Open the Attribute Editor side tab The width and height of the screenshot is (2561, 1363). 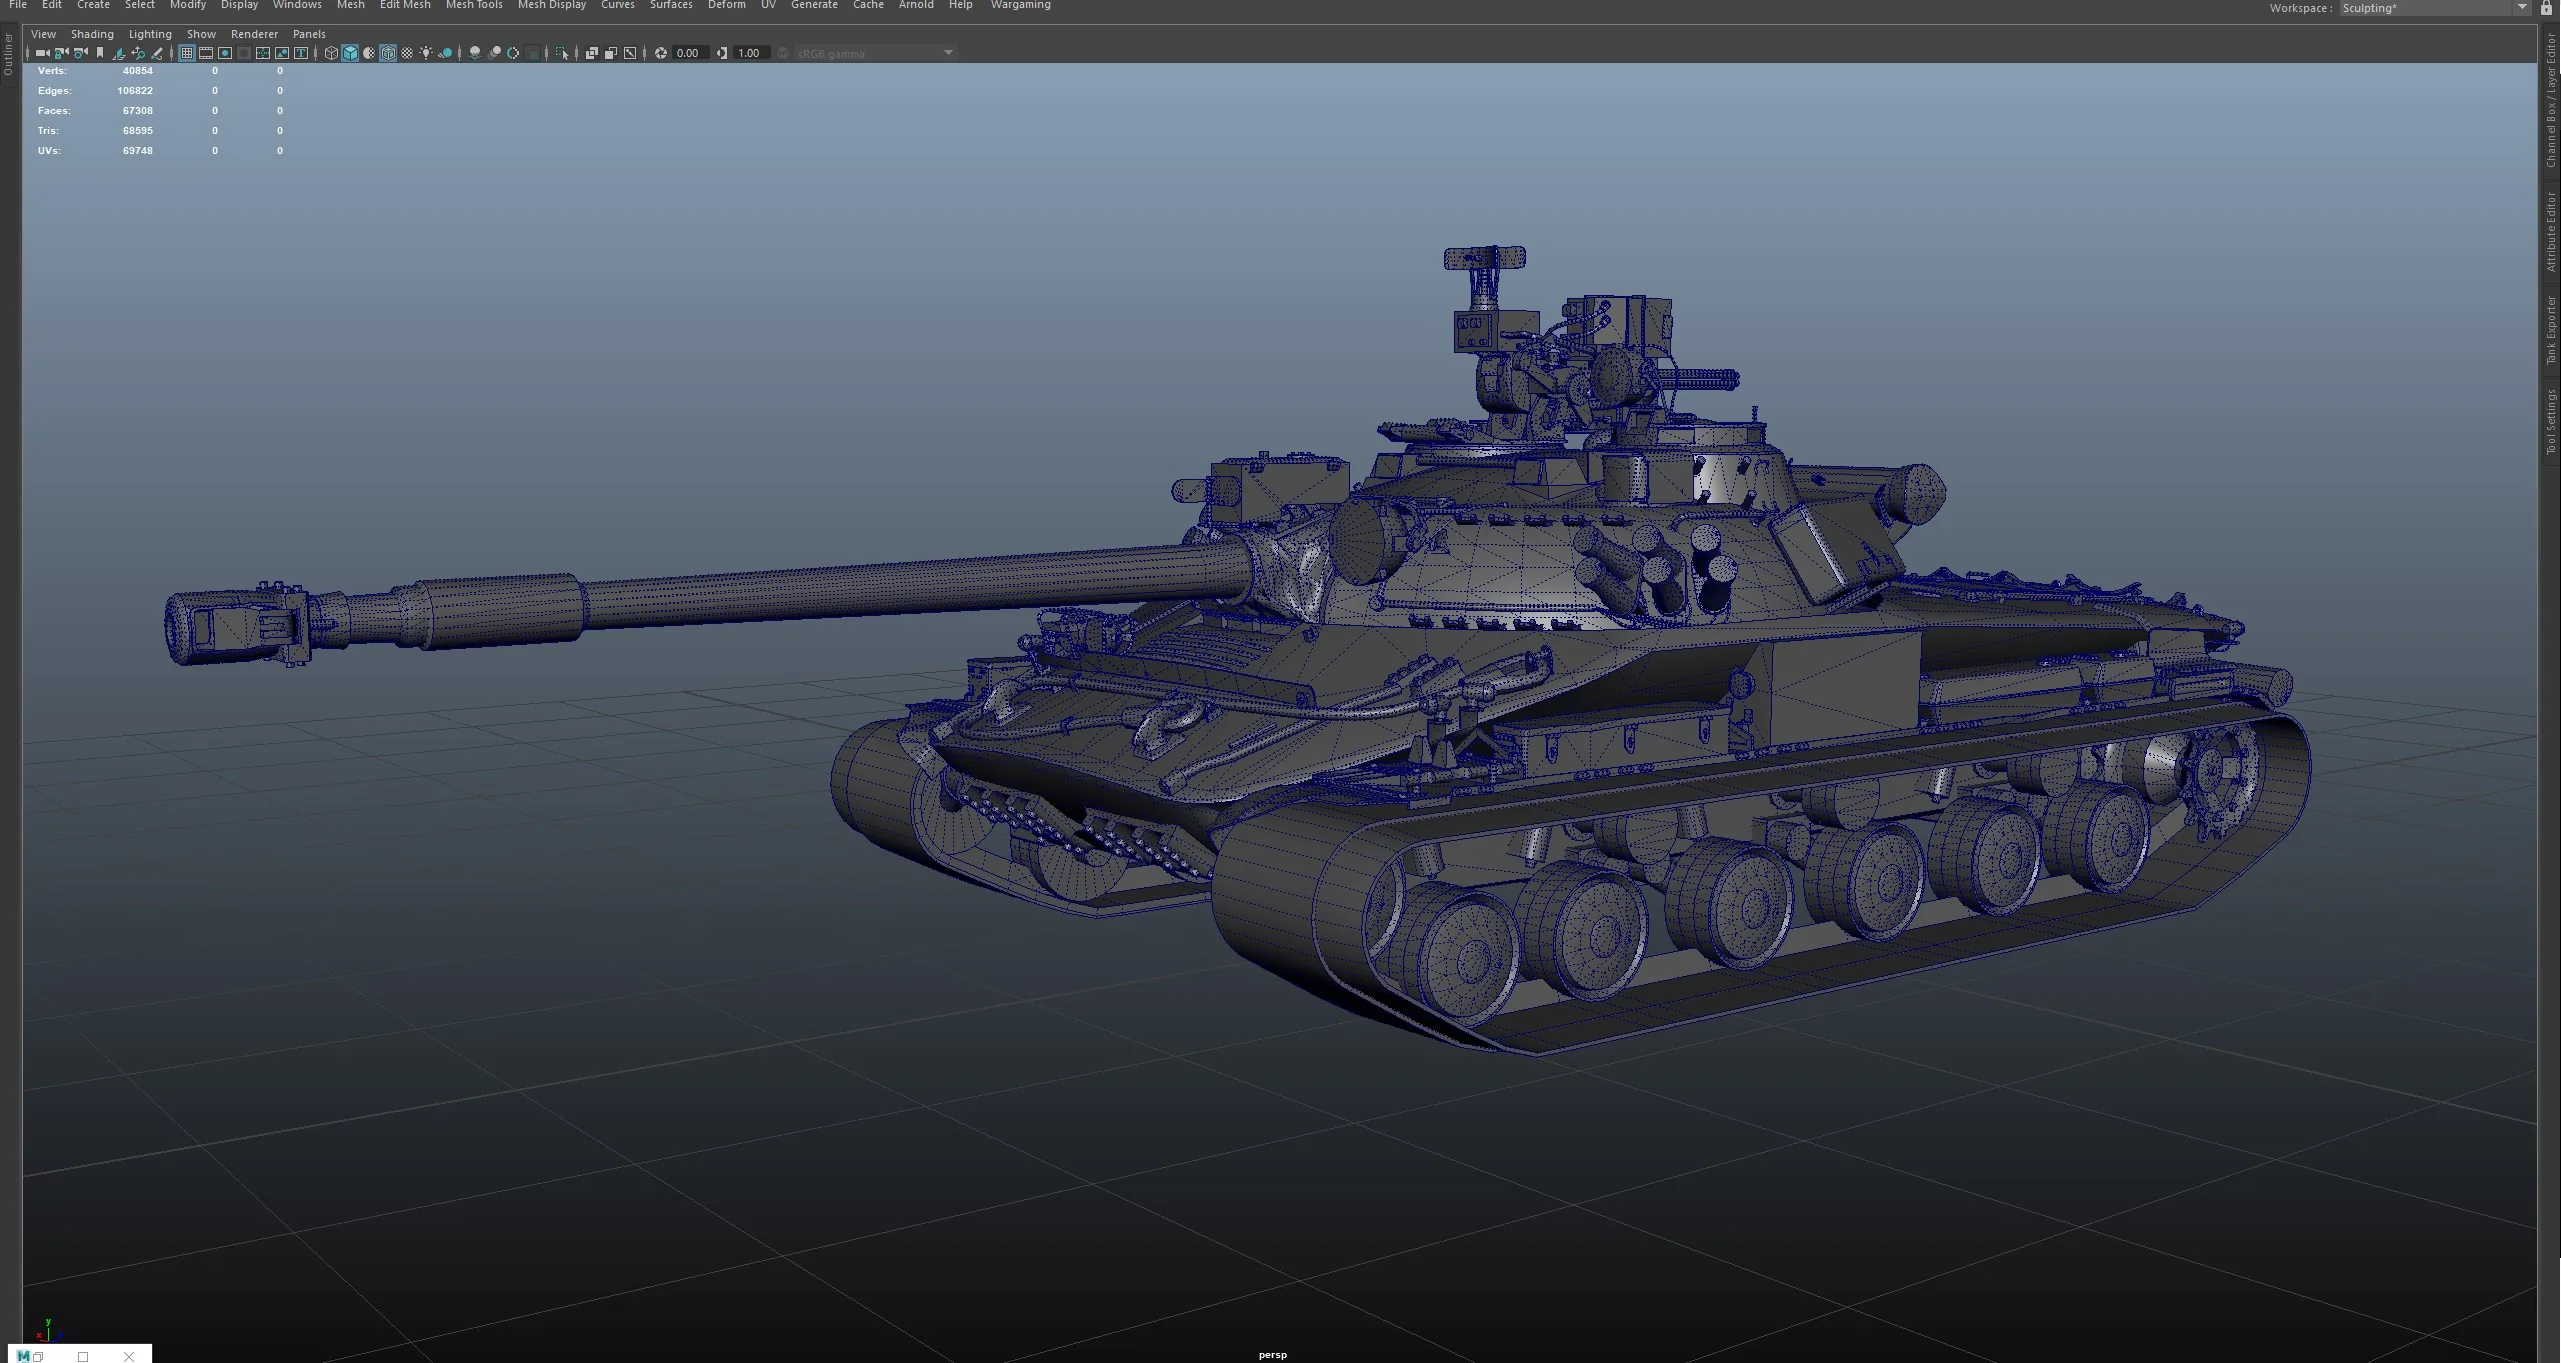click(x=2551, y=232)
